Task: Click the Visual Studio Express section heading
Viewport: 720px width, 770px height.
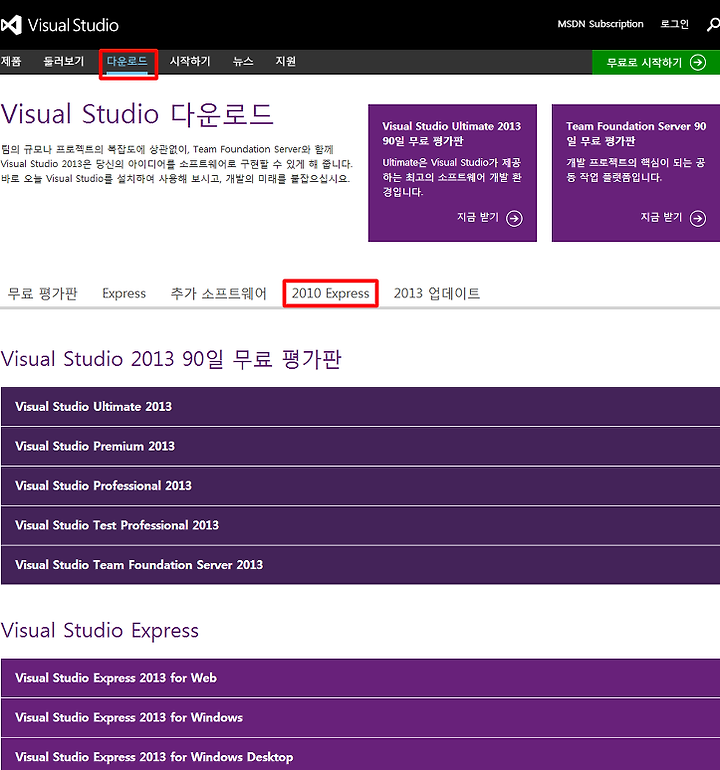Action: click(x=100, y=631)
